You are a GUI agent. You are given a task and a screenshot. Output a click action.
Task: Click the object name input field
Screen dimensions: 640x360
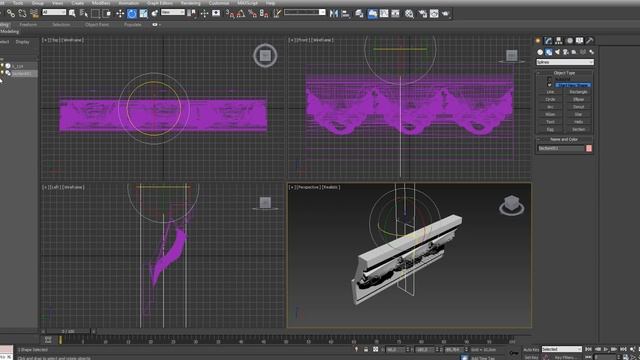(561, 149)
